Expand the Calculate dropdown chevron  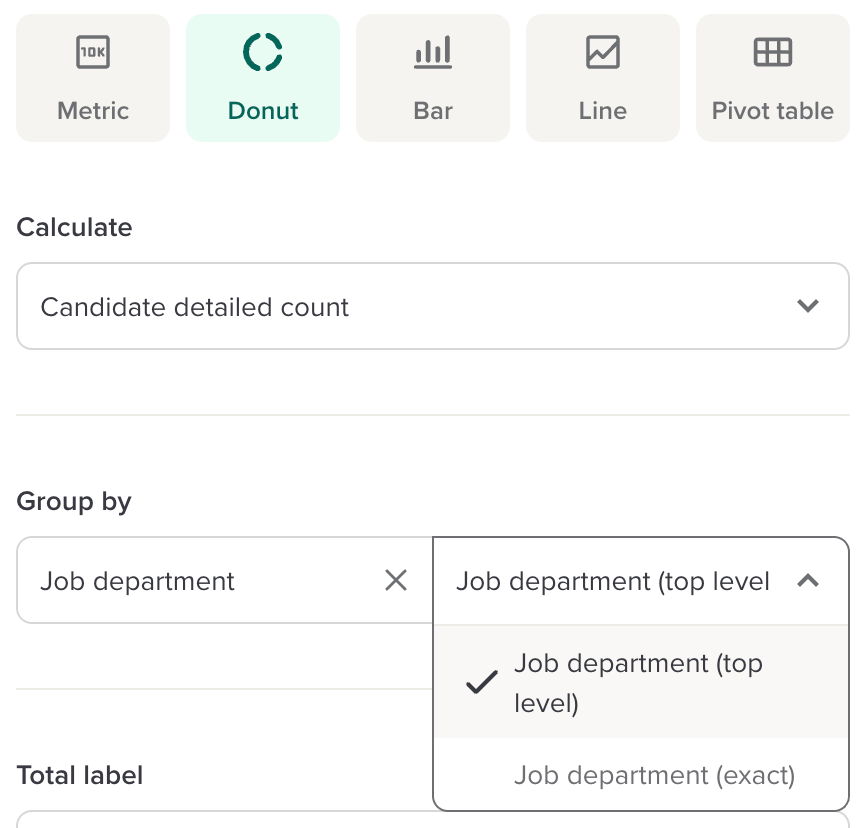(808, 306)
